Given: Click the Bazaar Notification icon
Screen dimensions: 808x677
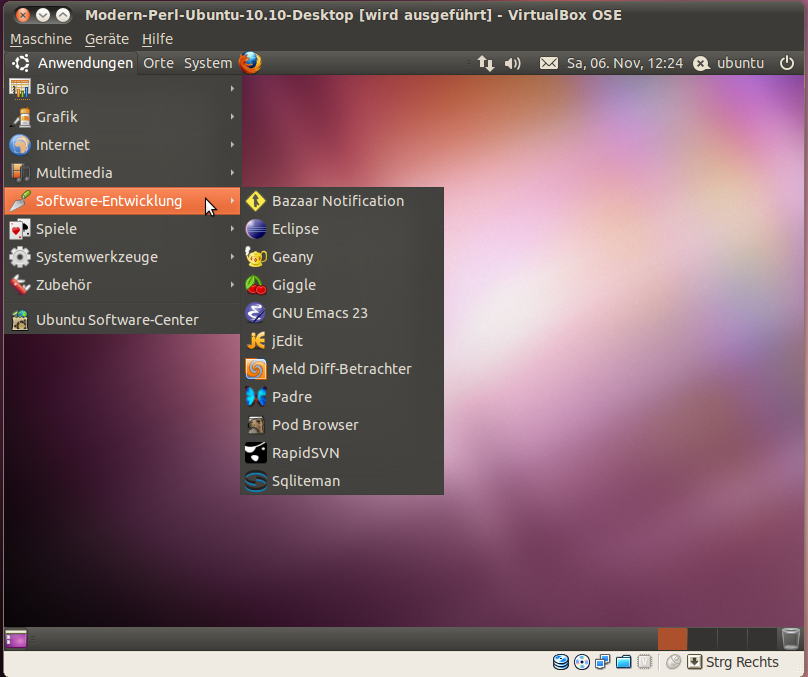Looking at the screenshot, I should (256, 201).
